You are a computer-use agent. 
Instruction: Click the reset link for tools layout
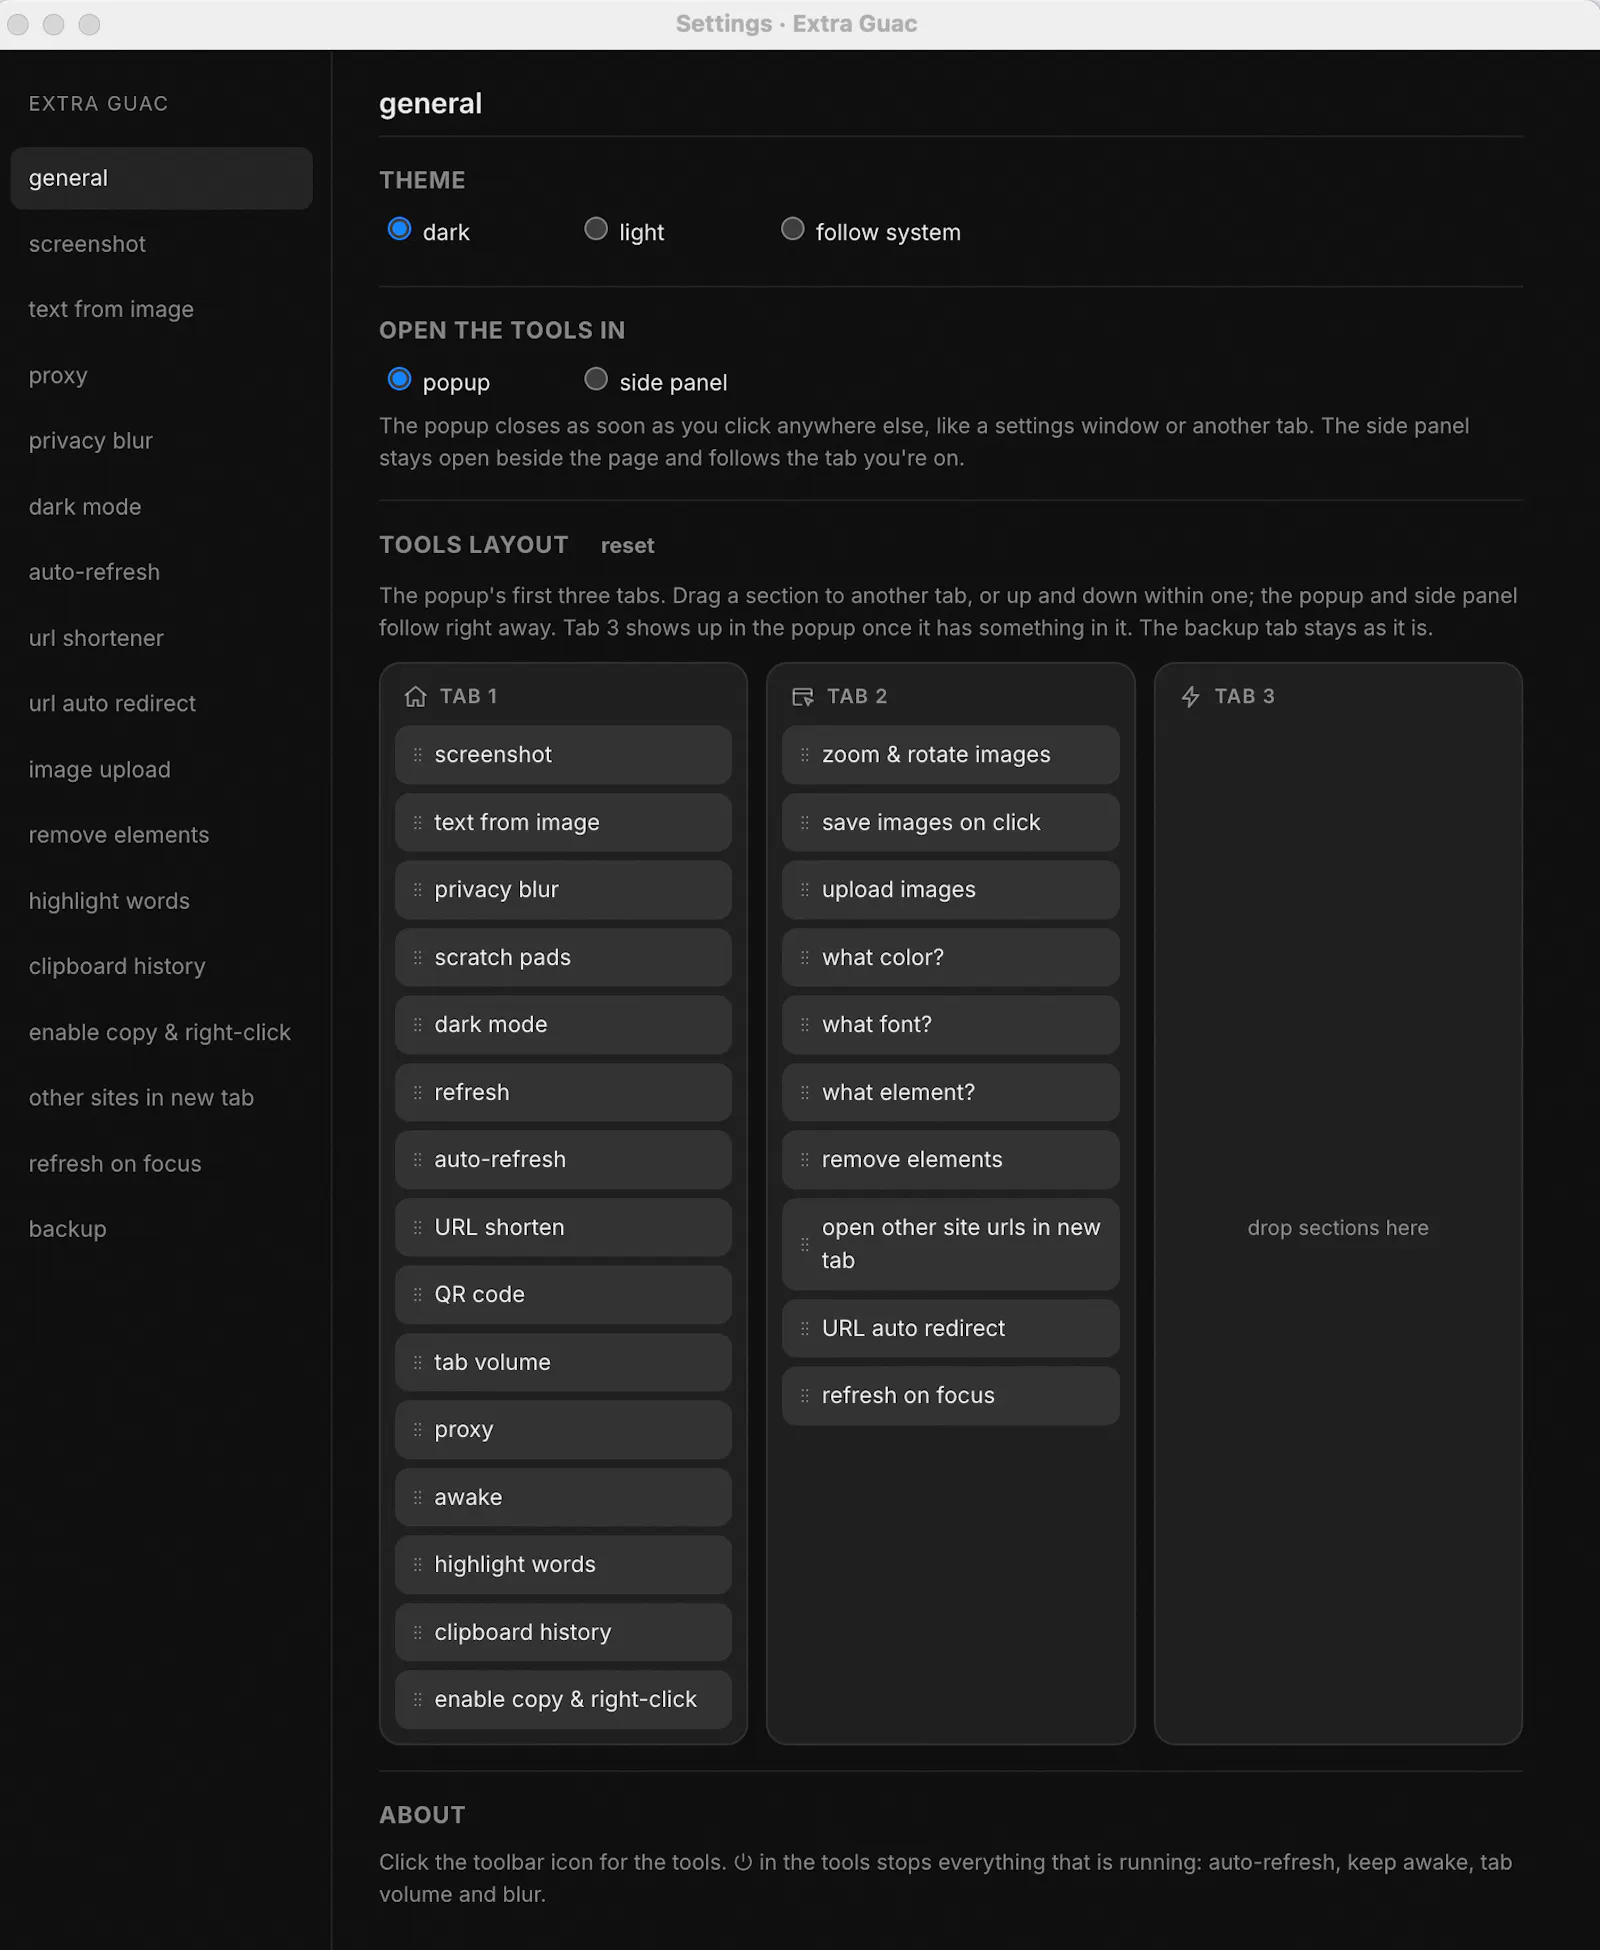click(627, 546)
